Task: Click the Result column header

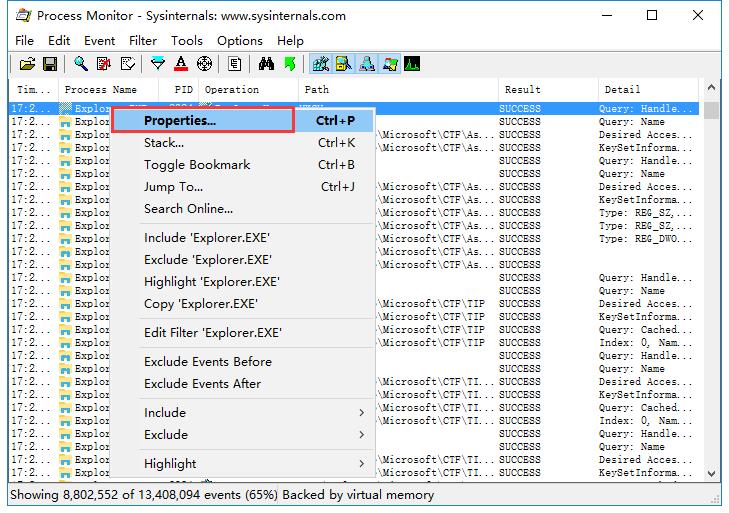Action: (522, 90)
